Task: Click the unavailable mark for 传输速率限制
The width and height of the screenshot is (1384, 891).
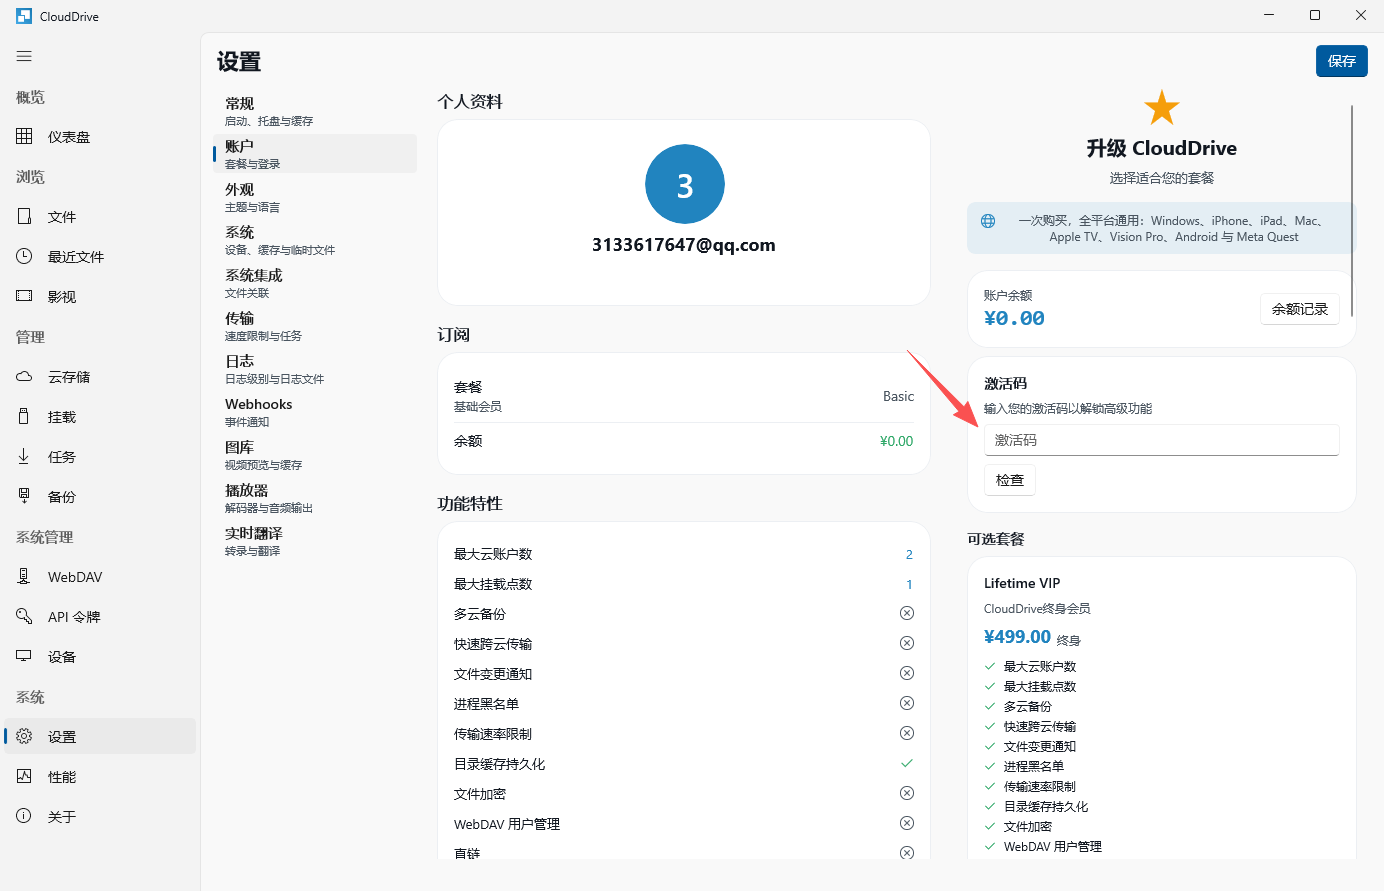Action: tap(907, 733)
